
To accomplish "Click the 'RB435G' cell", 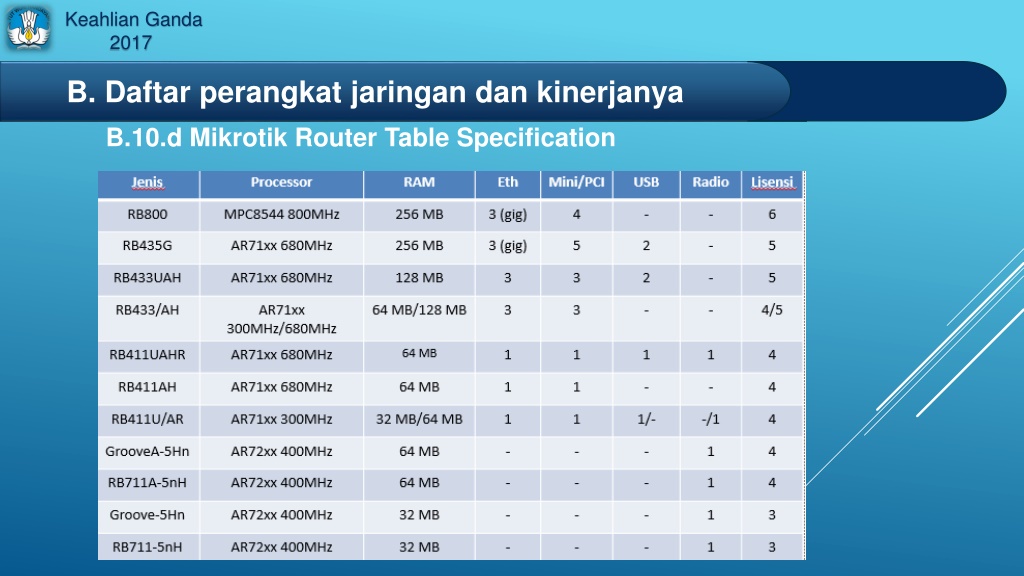I will [x=148, y=246].
